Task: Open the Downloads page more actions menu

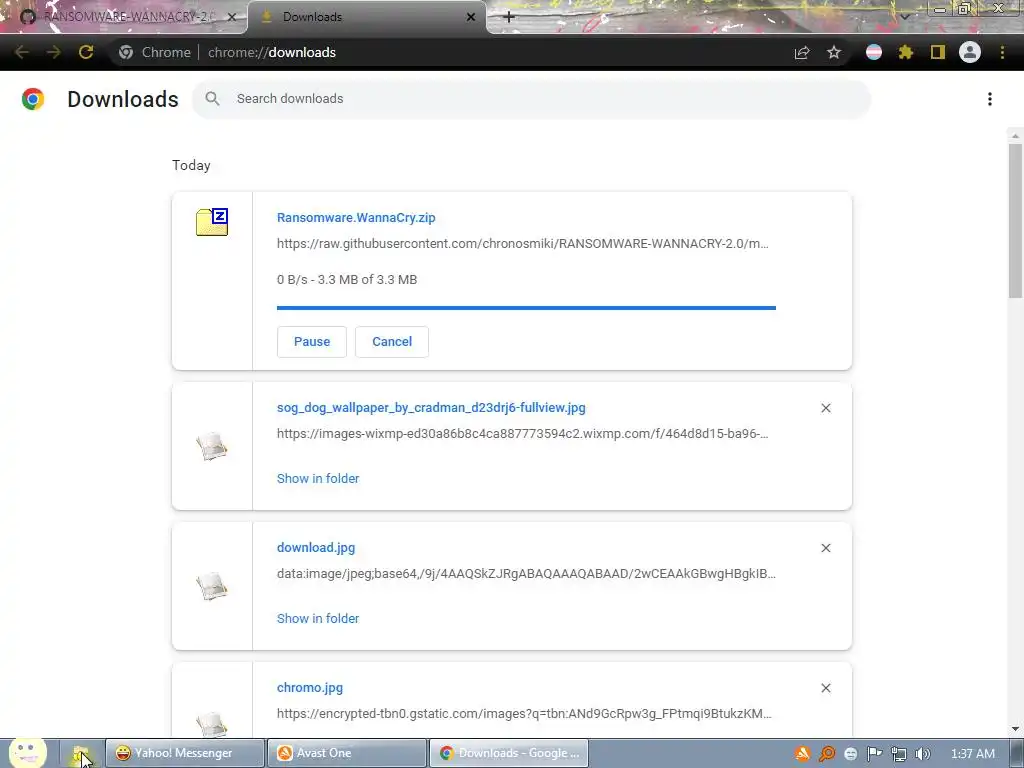Action: [x=990, y=99]
